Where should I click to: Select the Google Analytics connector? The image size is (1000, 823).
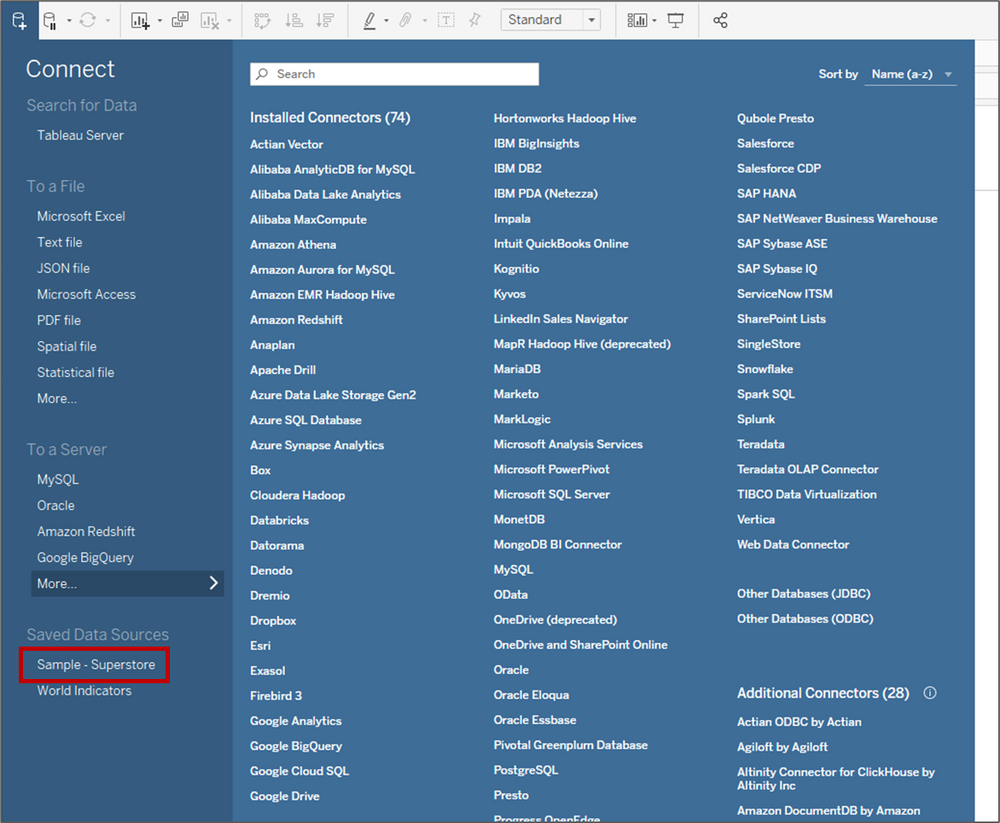295,721
